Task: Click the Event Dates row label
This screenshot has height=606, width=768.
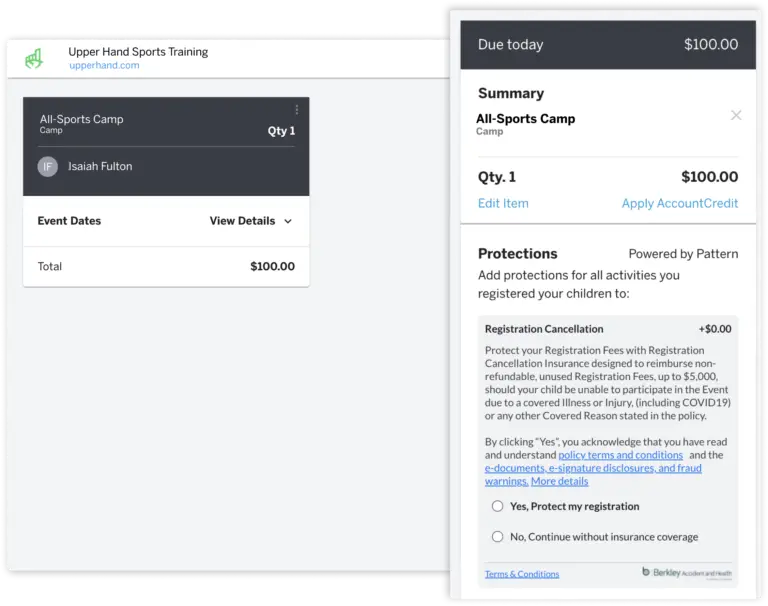Action: [x=69, y=221]
